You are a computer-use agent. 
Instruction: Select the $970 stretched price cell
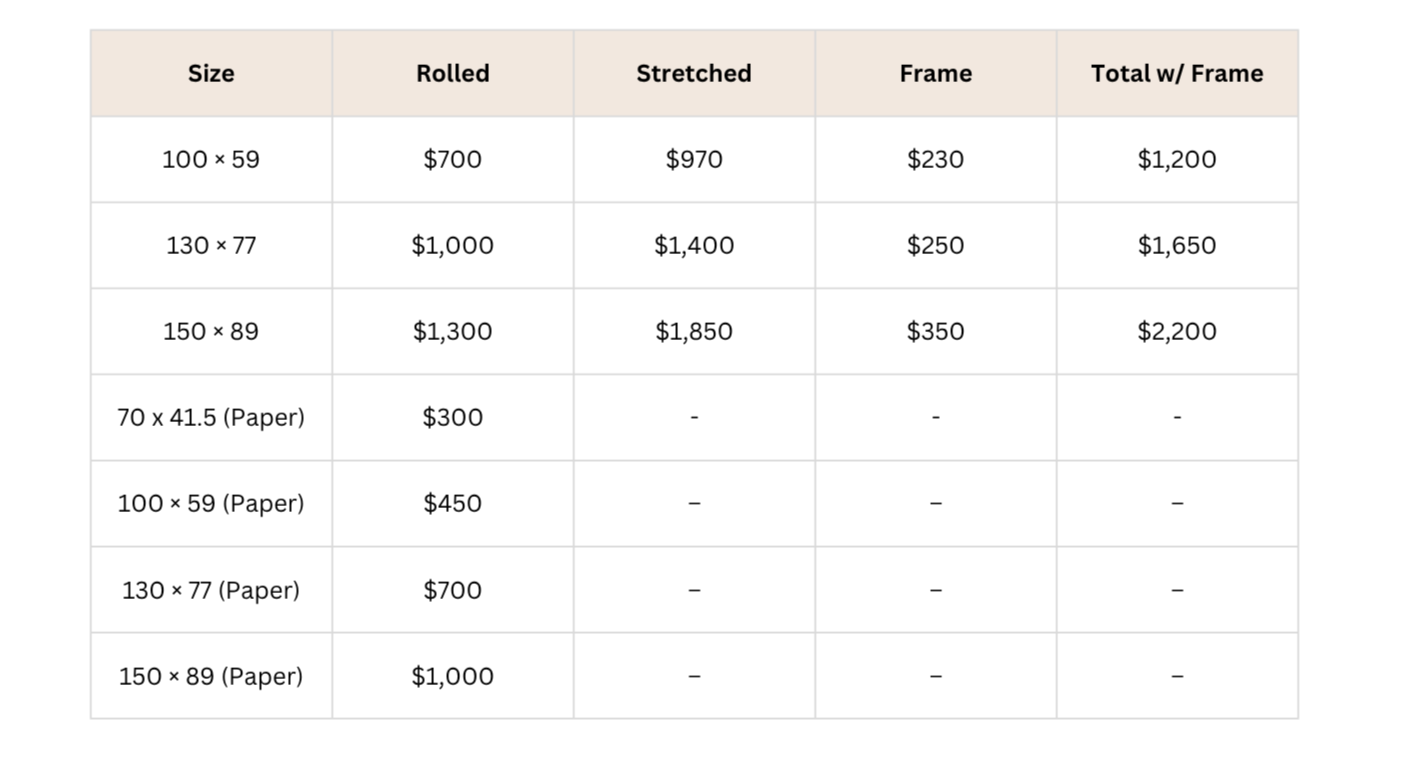694,160
